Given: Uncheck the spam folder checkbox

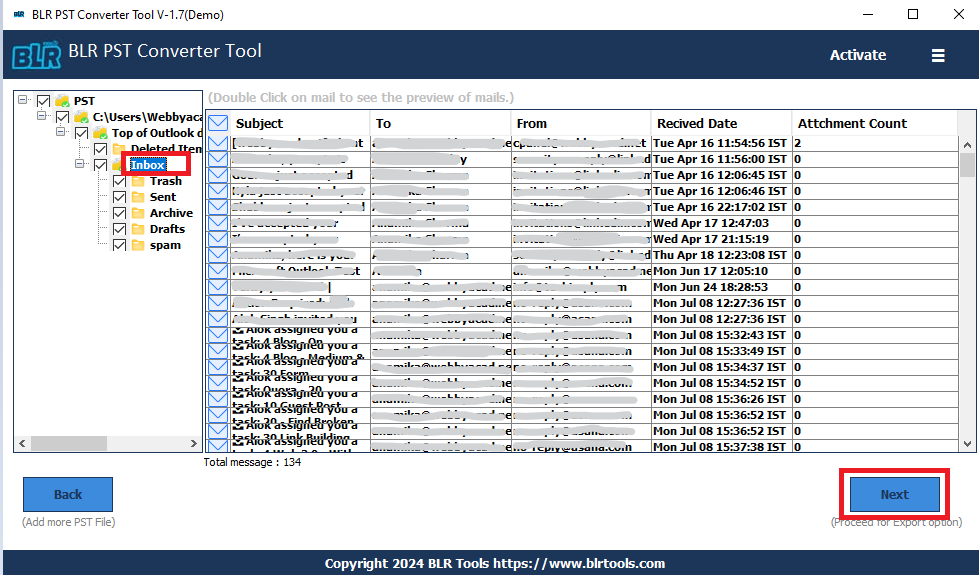Looking at the screenshot, I should 119,245.
